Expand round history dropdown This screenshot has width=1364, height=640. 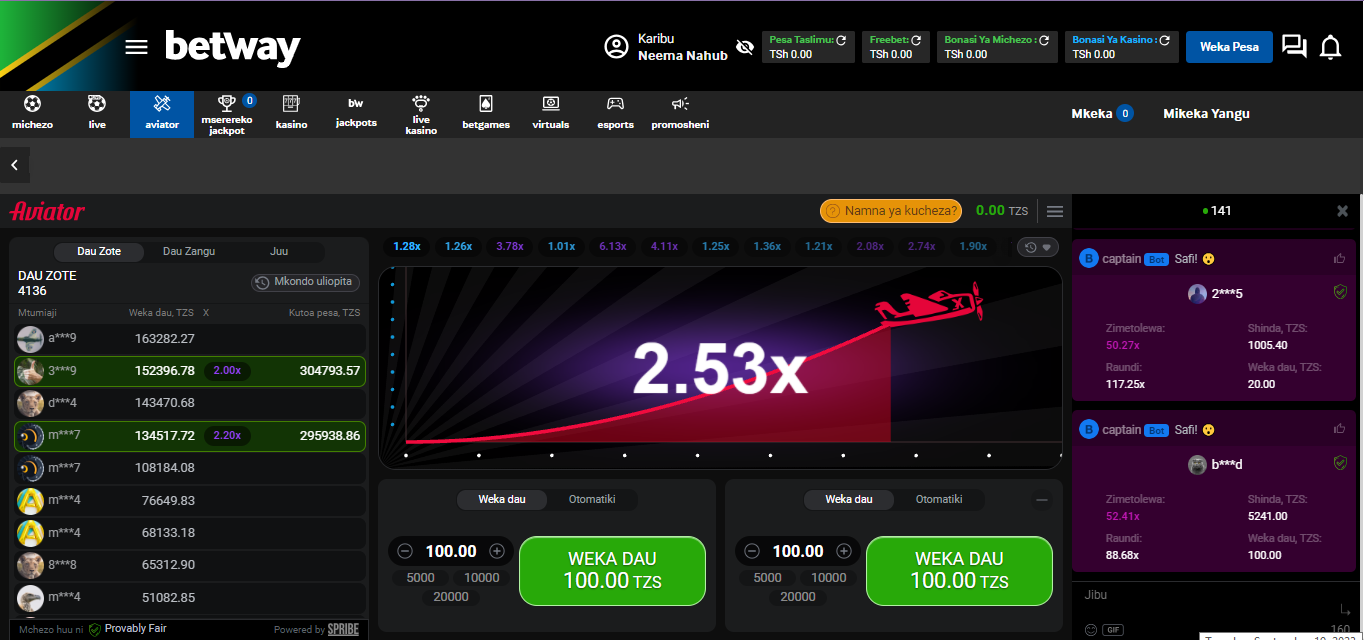coord(1038,247)
